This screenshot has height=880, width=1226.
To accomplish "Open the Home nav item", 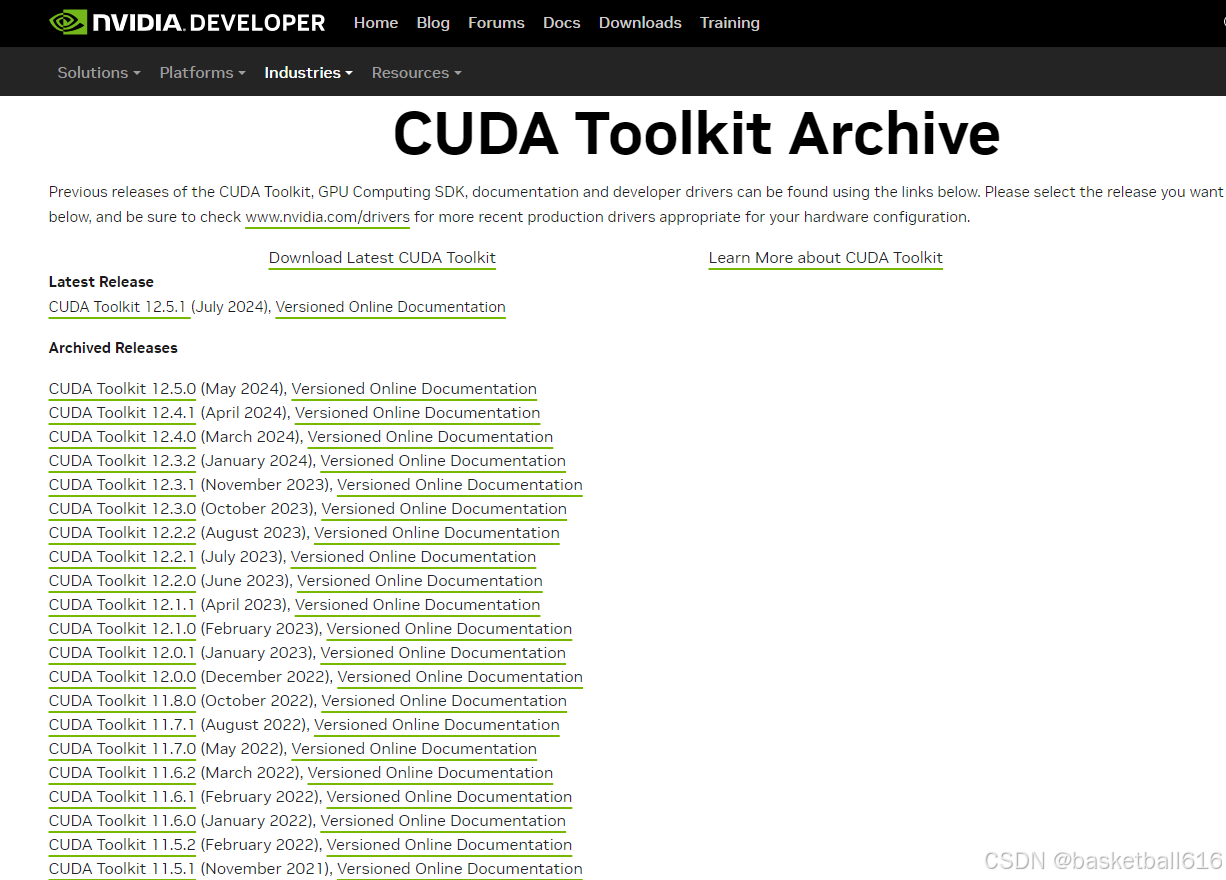I will (x=376, y=23).
